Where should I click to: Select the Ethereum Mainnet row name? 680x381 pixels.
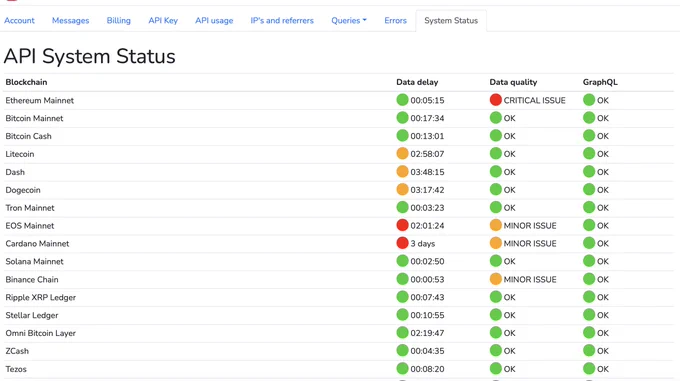(x=39, y=100)
